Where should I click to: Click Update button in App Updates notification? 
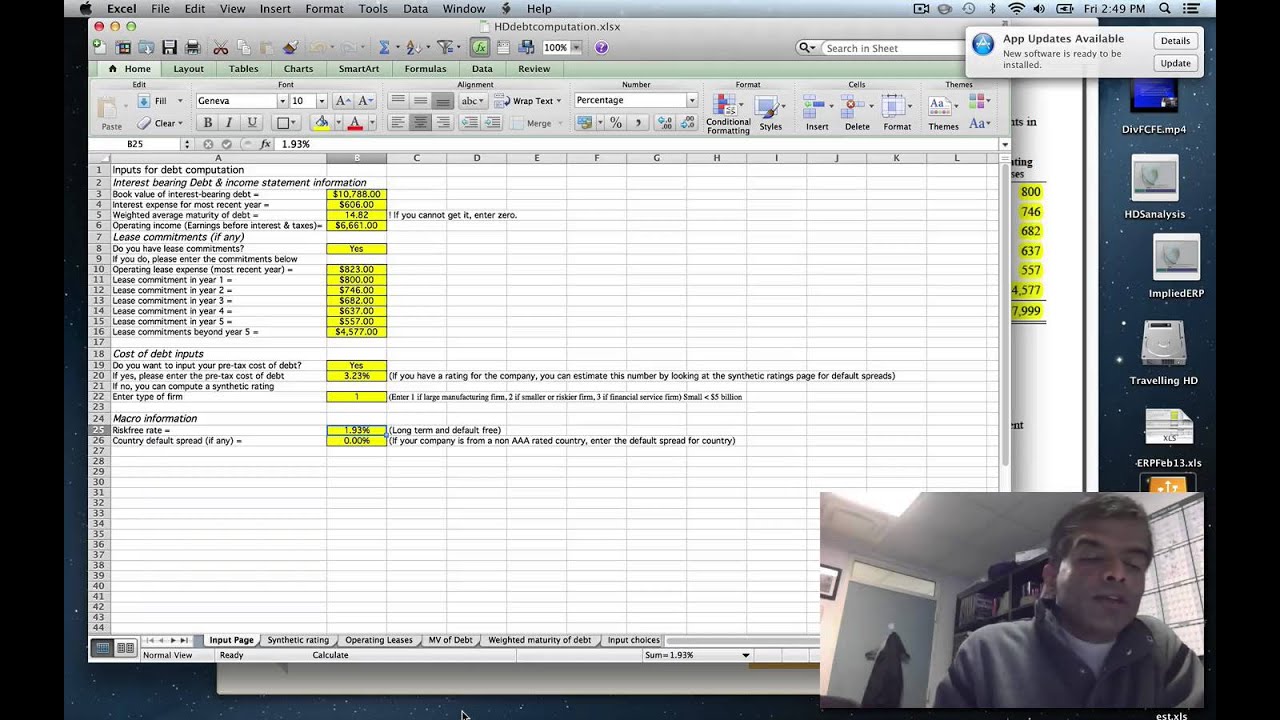1175,63
